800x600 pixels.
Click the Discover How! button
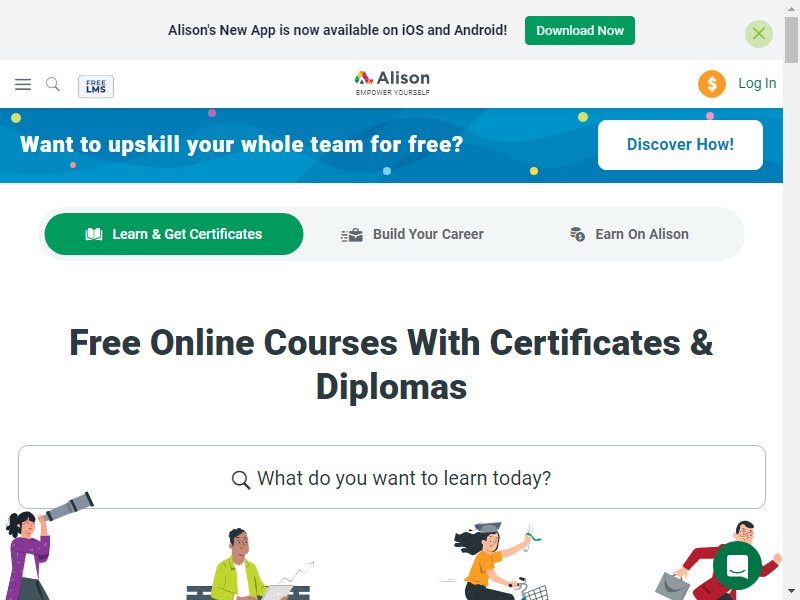[680, 145]
